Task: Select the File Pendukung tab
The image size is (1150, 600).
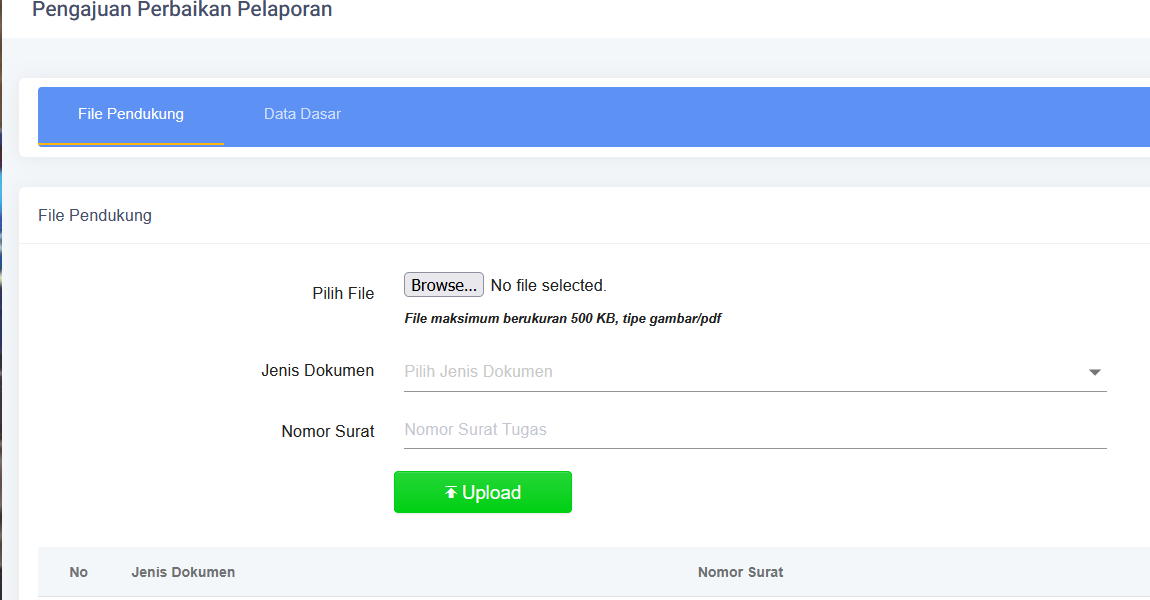Action: point(131,114)
